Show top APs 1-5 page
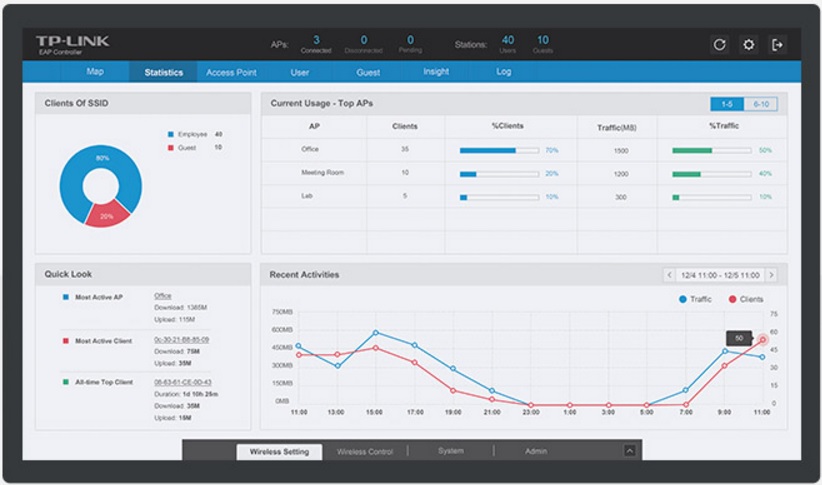Screen dimensions: 822x485 727,104
